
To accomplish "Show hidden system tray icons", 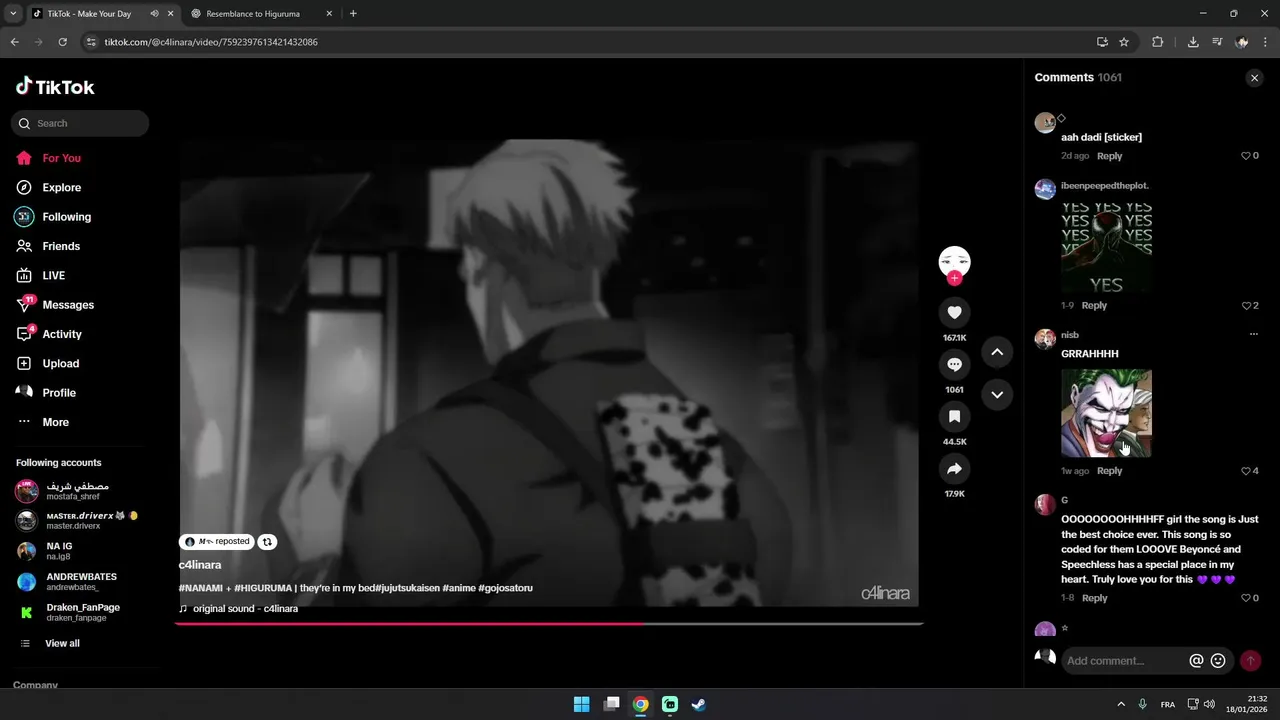I will pyautogui.click(x=1121, y=705).
